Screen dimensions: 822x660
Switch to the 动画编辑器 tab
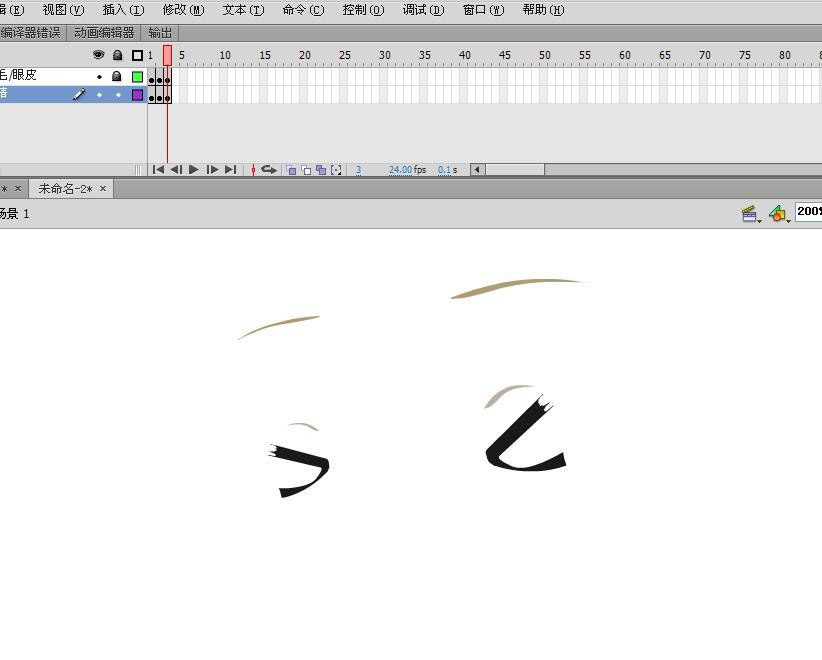(104, 33)
